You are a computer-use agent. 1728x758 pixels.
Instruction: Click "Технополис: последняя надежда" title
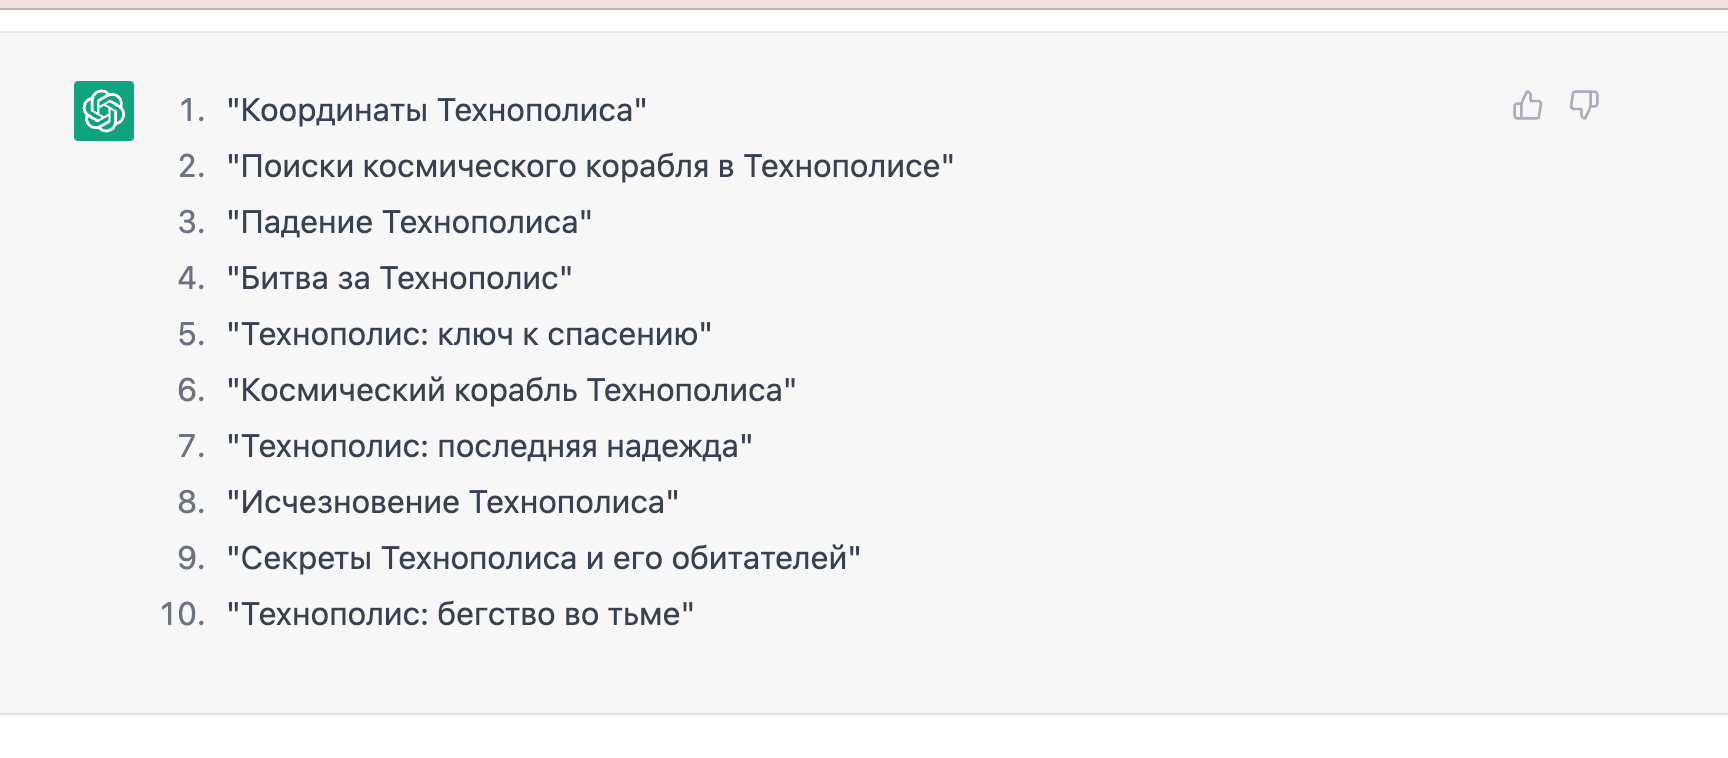pos(489,446)
